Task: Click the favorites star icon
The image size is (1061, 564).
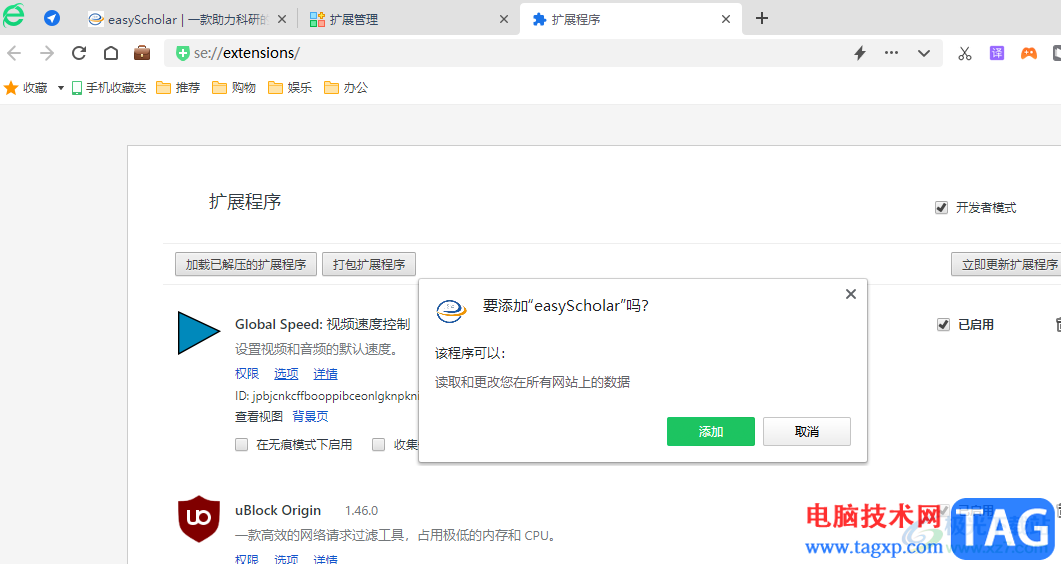Action: click(x=12, y=88)
